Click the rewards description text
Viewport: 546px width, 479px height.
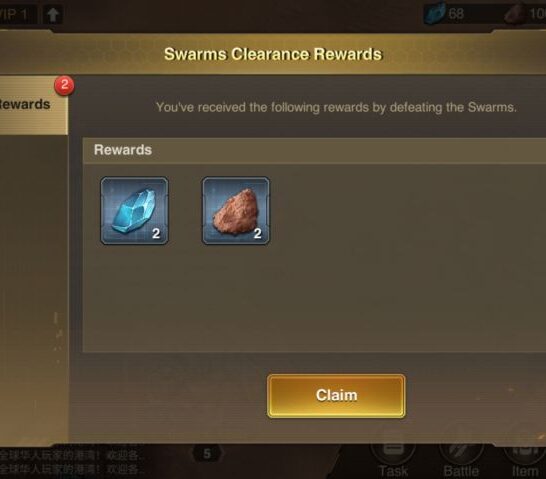pyautogui.click(x=336, y=107)
